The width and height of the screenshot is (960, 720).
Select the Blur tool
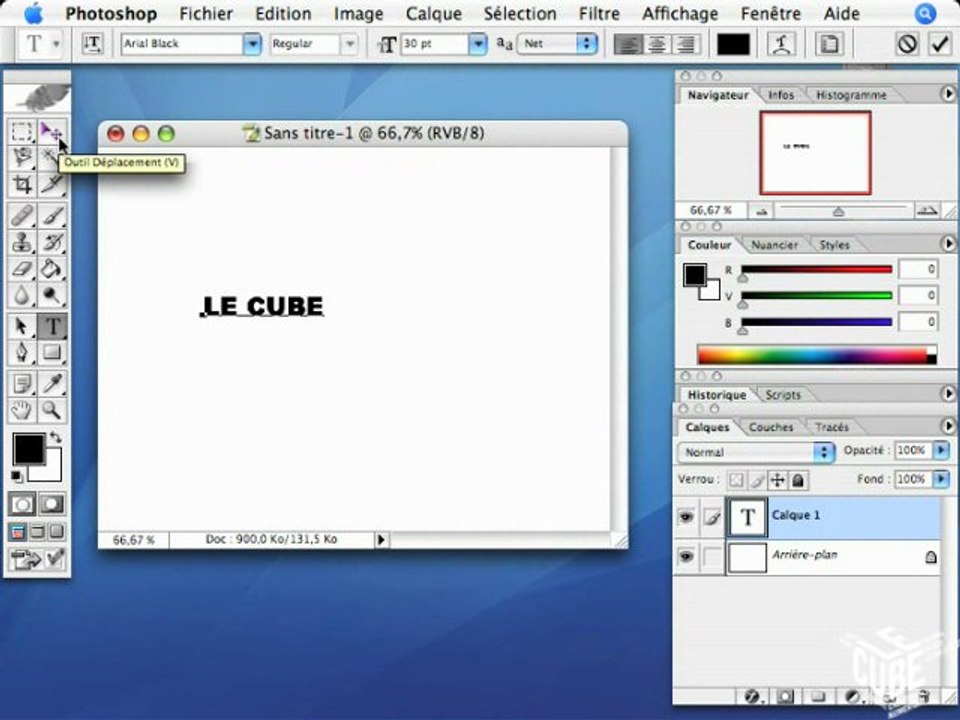click(x=22, y=295)
